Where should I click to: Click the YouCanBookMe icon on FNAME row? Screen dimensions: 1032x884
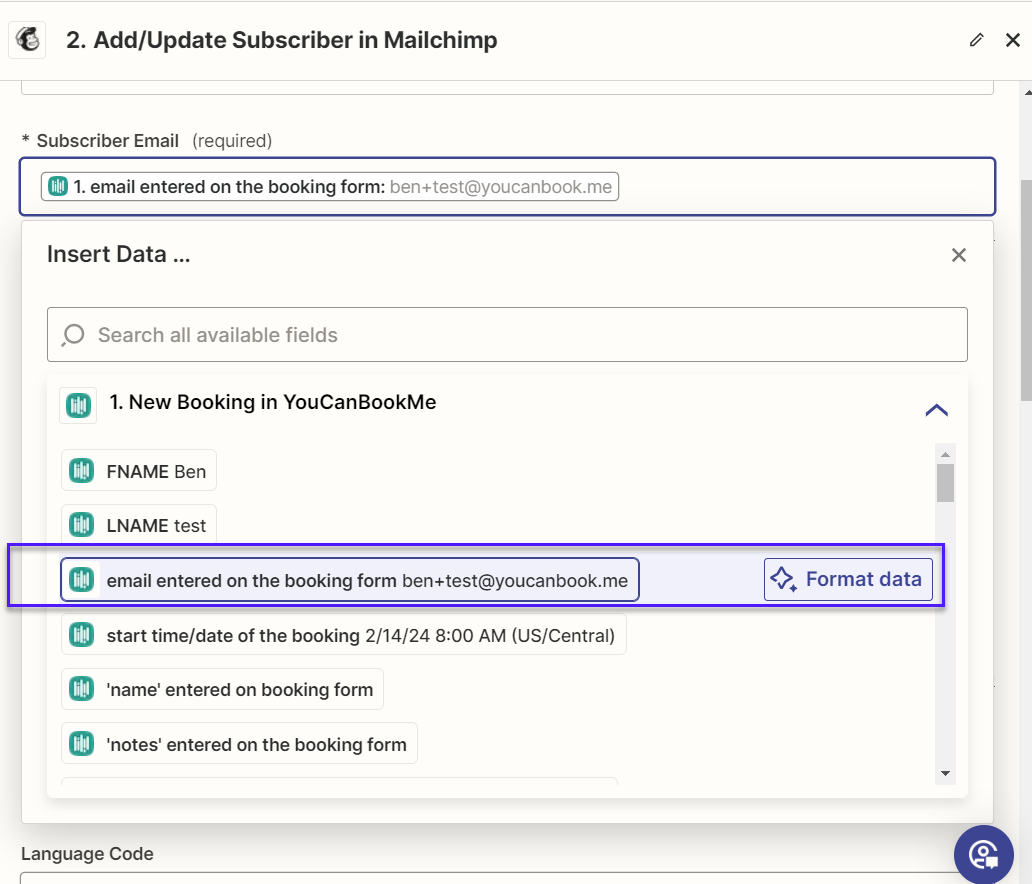82,471
